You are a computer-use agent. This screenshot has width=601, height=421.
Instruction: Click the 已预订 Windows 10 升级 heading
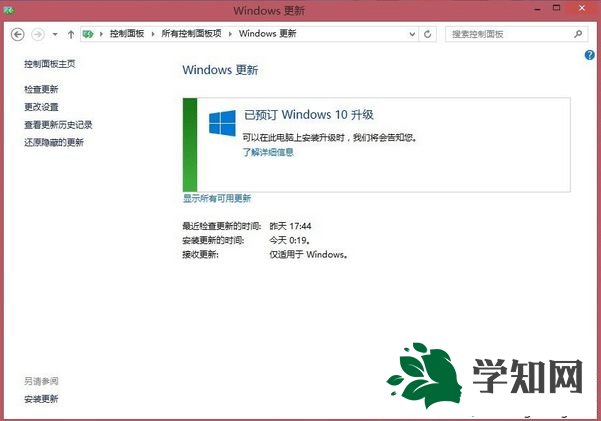coord(309,115)
